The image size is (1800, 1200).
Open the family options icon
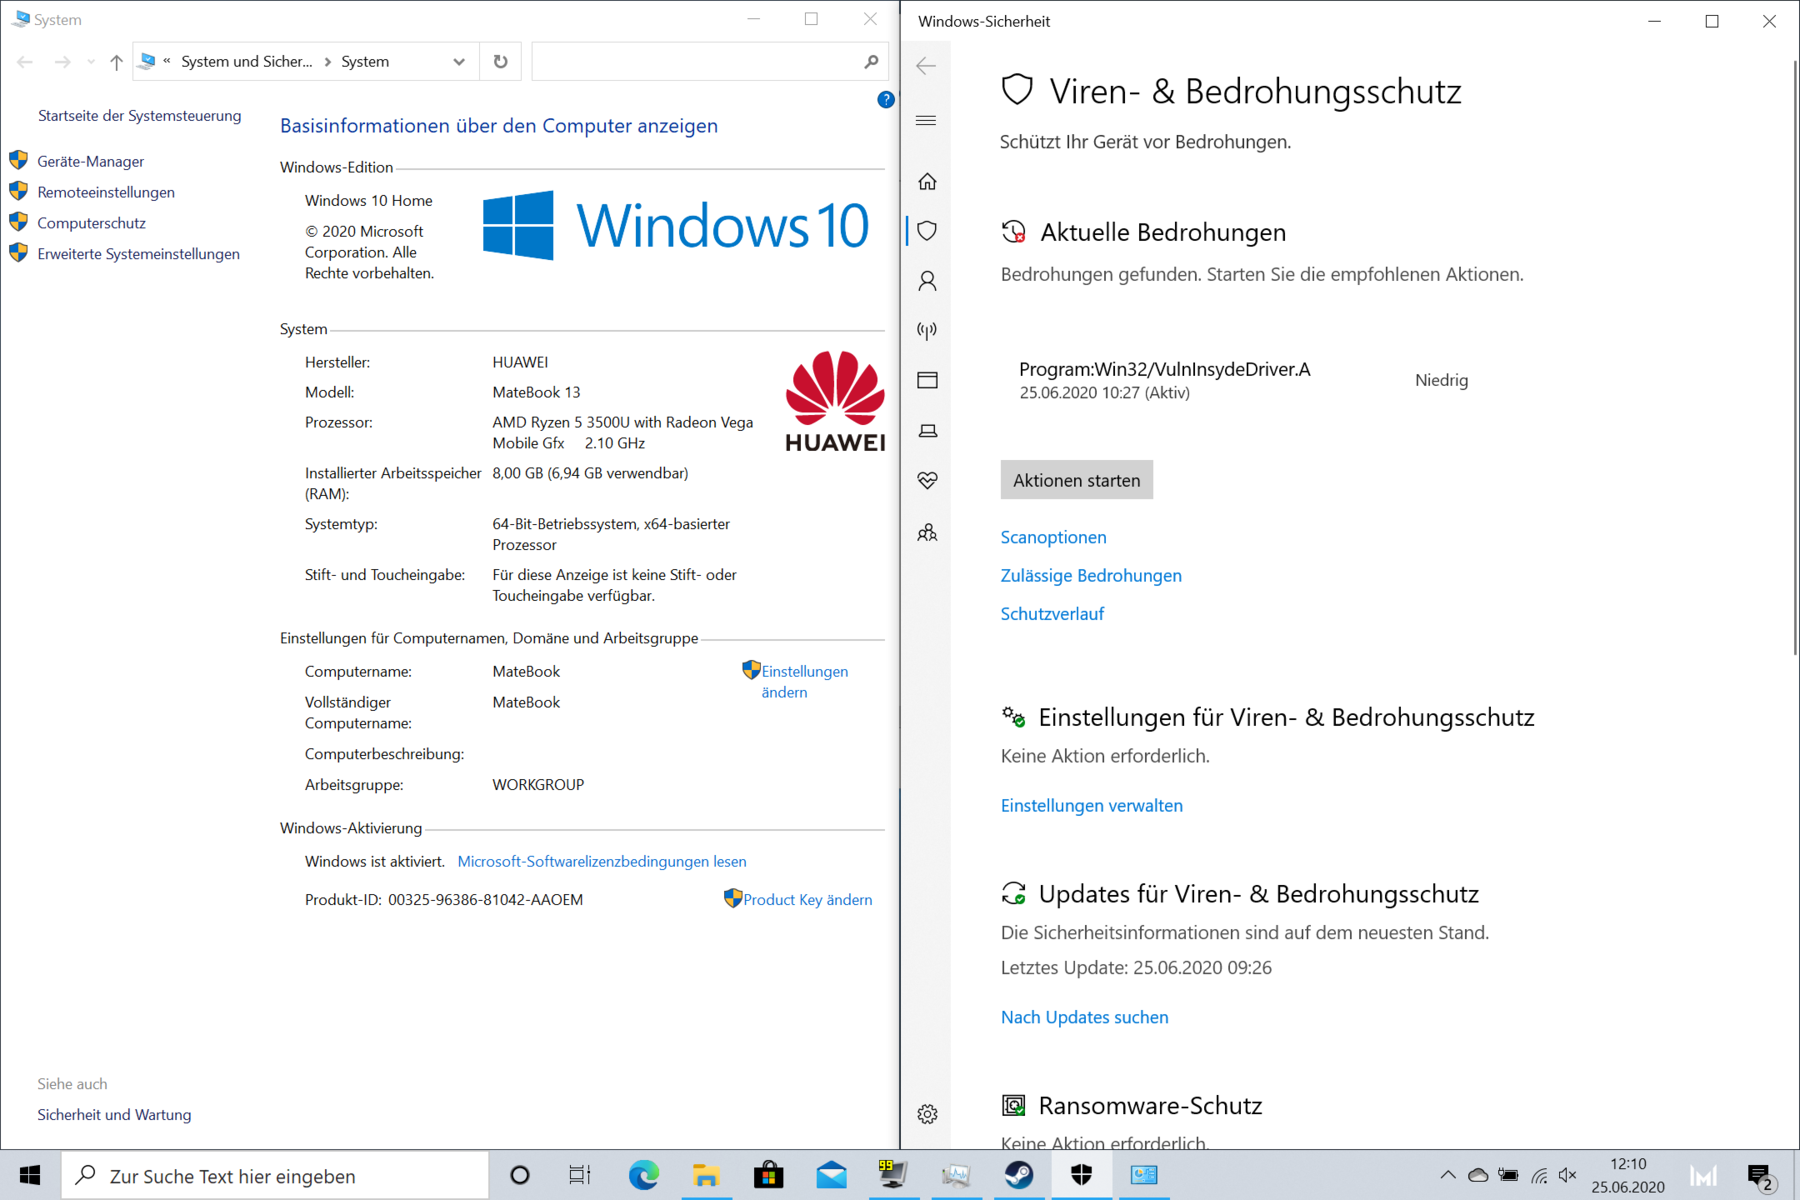click(x=927, y=532)
